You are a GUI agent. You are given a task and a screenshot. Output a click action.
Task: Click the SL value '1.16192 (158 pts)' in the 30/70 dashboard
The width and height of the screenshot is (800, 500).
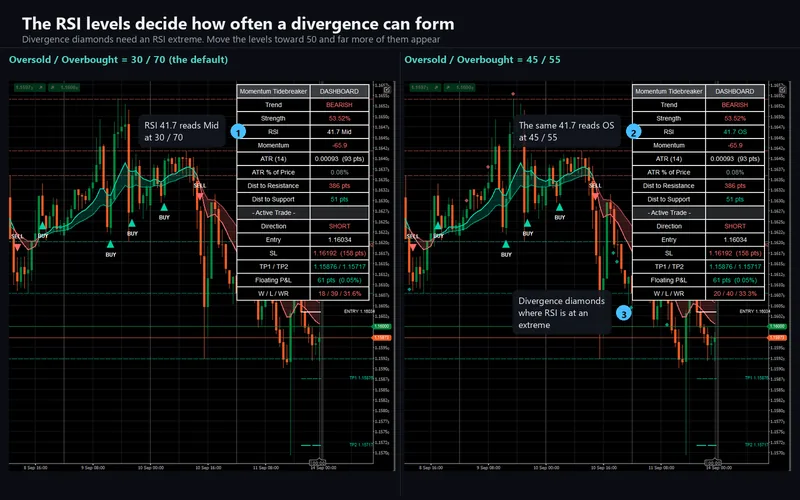pos(339,253)
